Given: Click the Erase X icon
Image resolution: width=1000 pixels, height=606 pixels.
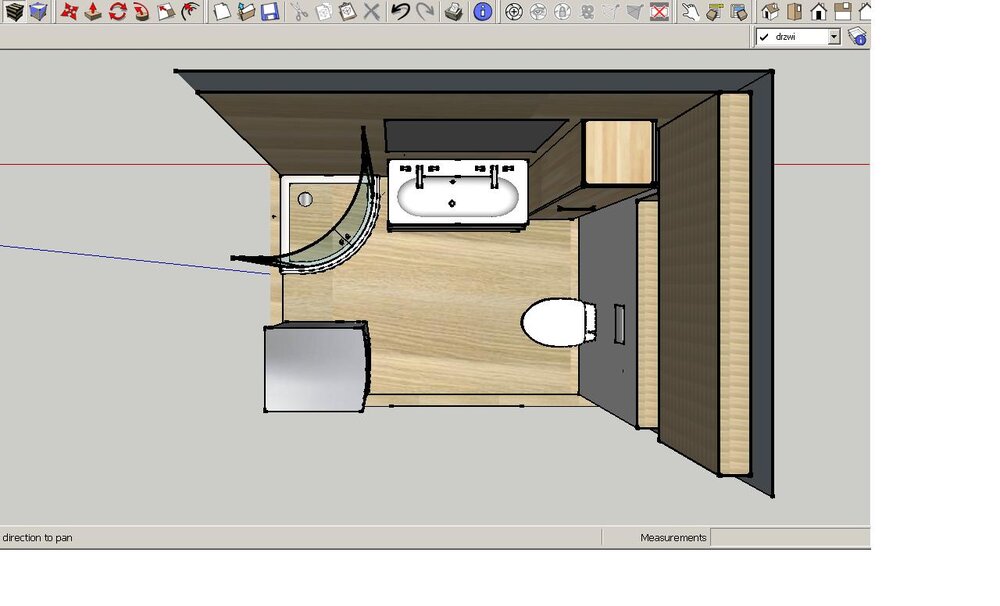Looking at the screenshot, I should click(x=371, y=12).
